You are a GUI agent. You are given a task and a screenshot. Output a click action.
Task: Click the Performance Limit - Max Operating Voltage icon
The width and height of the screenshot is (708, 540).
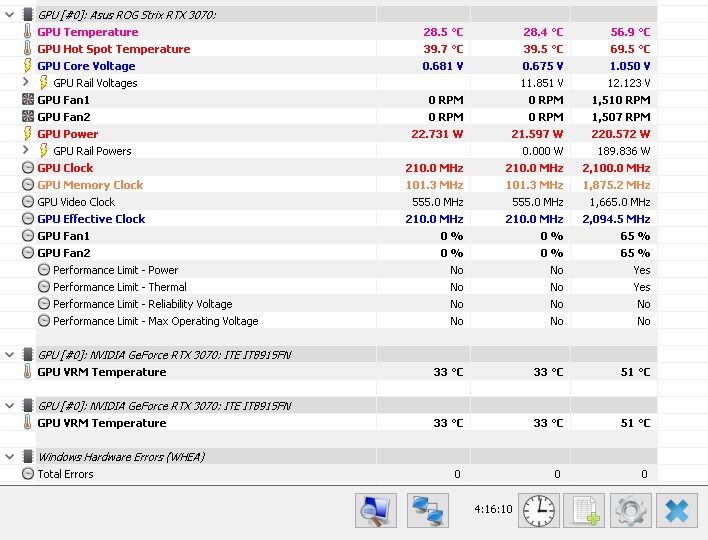click(44, 321)
